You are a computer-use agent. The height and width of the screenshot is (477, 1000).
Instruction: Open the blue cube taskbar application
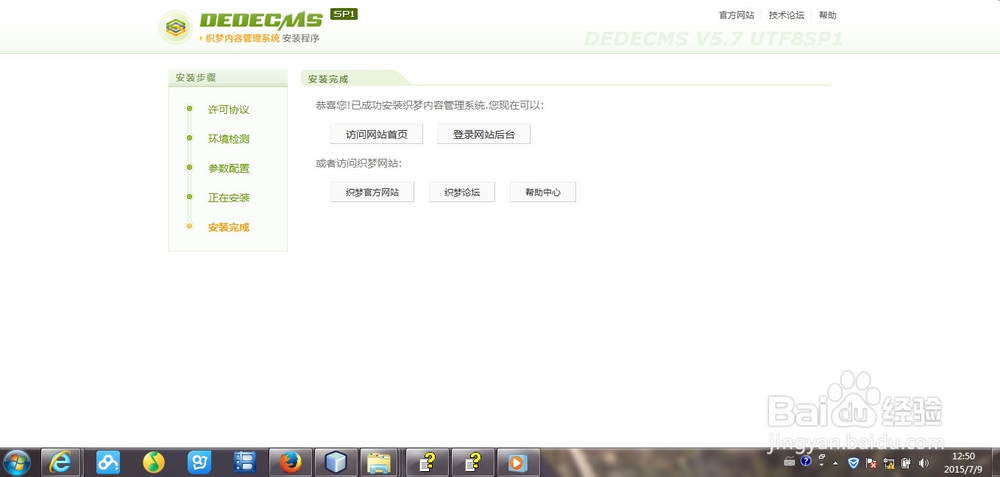335,463
